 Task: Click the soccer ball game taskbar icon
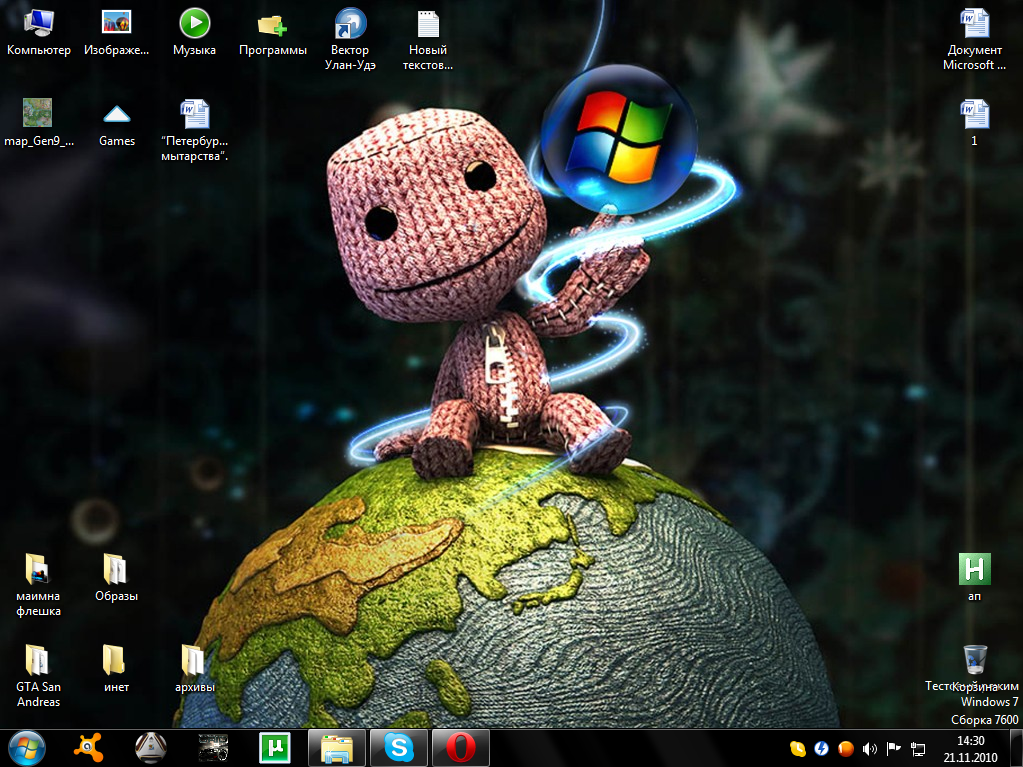[151, 747]
